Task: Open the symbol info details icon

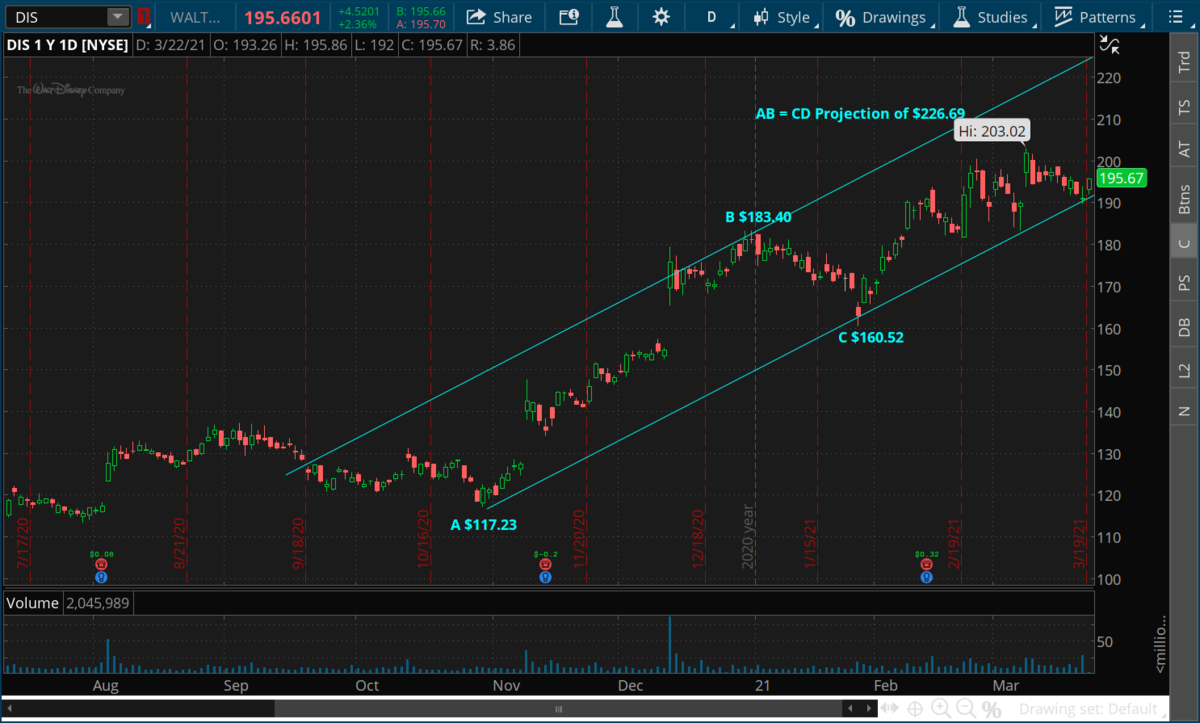Action: (x=569, y=17)
